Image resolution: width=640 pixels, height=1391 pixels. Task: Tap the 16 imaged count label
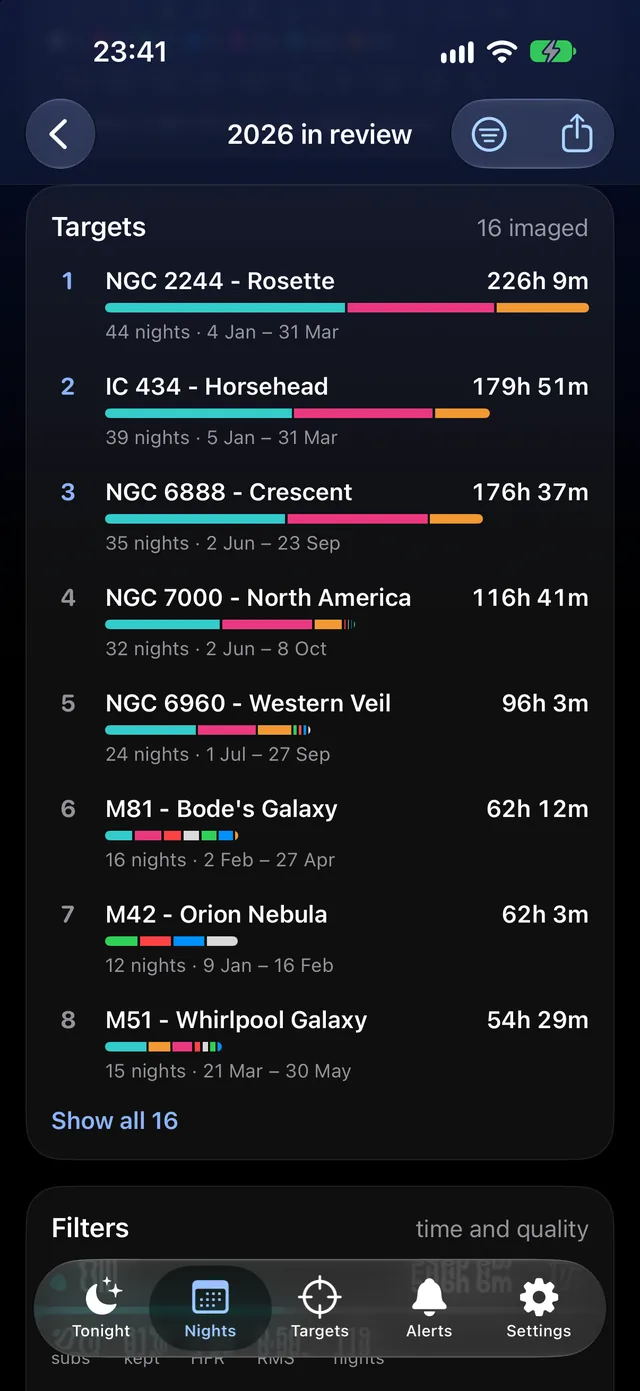pos(532,228)
